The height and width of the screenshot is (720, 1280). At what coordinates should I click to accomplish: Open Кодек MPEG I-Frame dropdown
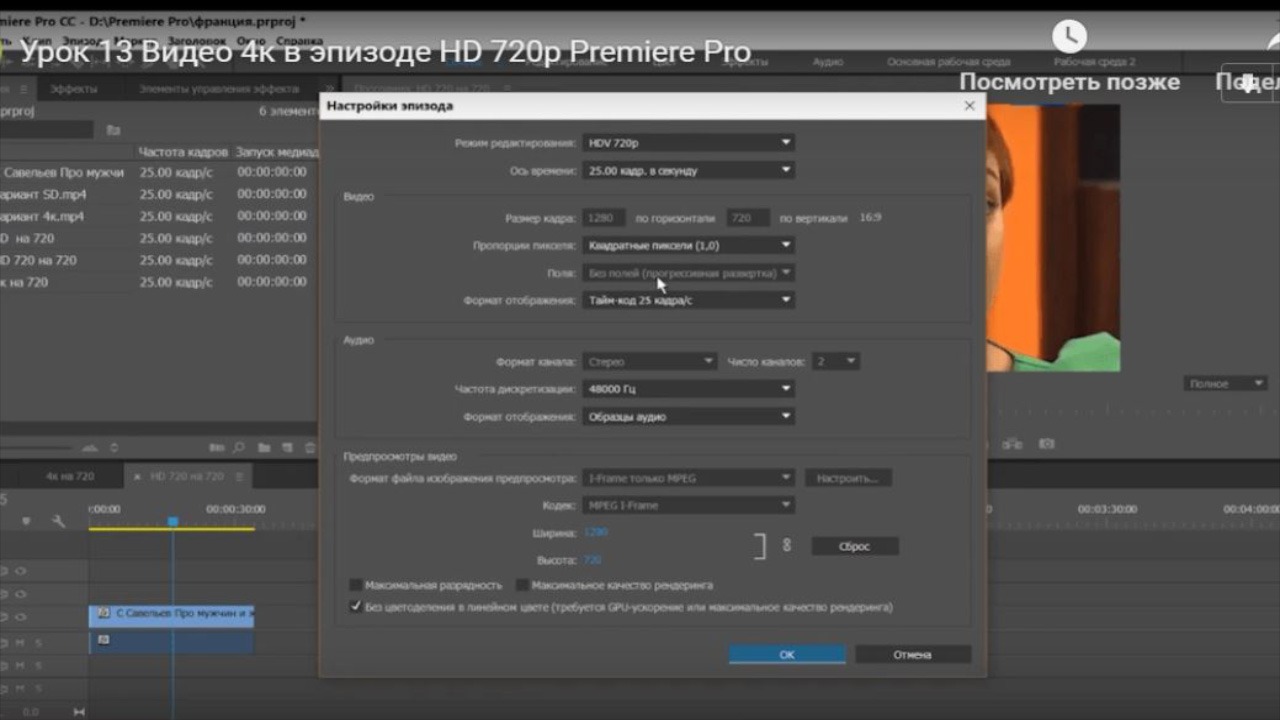688,506
